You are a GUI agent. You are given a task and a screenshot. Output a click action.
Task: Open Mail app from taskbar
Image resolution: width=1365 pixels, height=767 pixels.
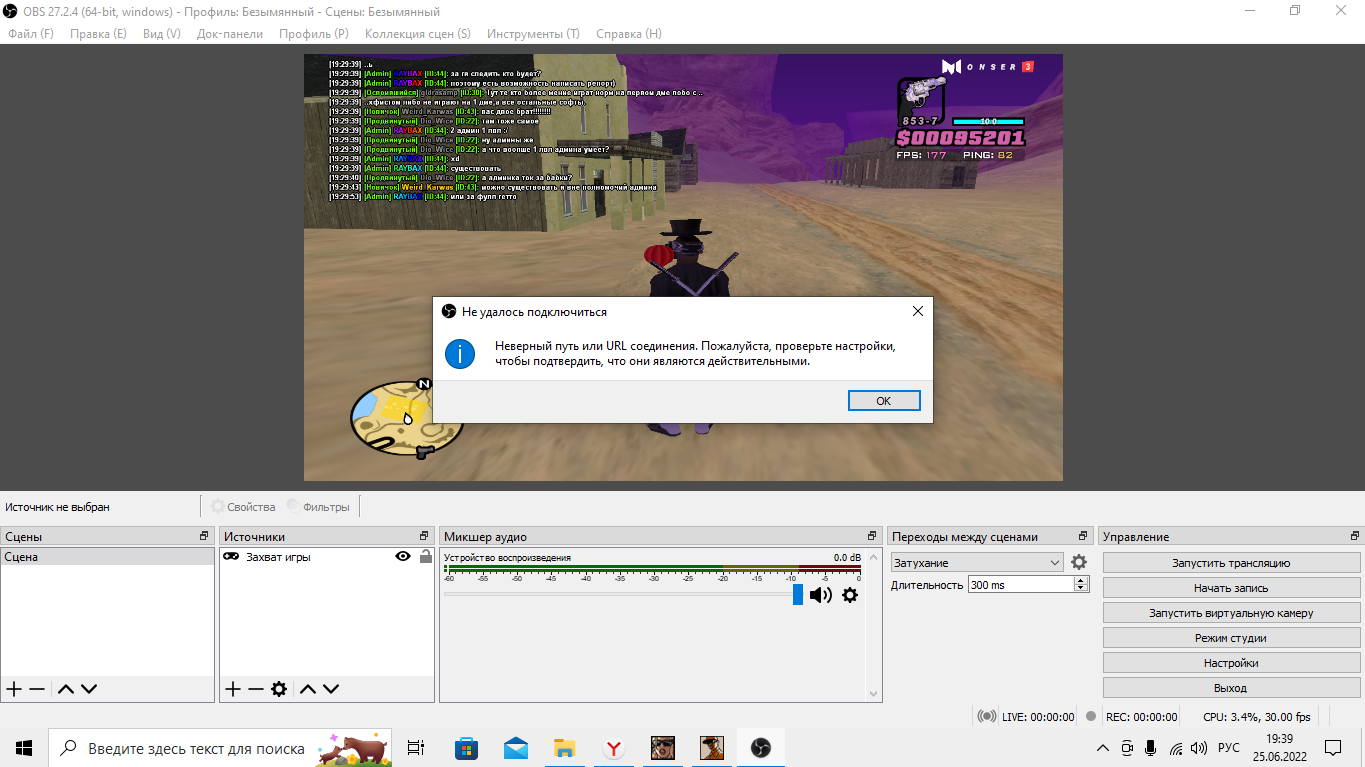point(515,747)
